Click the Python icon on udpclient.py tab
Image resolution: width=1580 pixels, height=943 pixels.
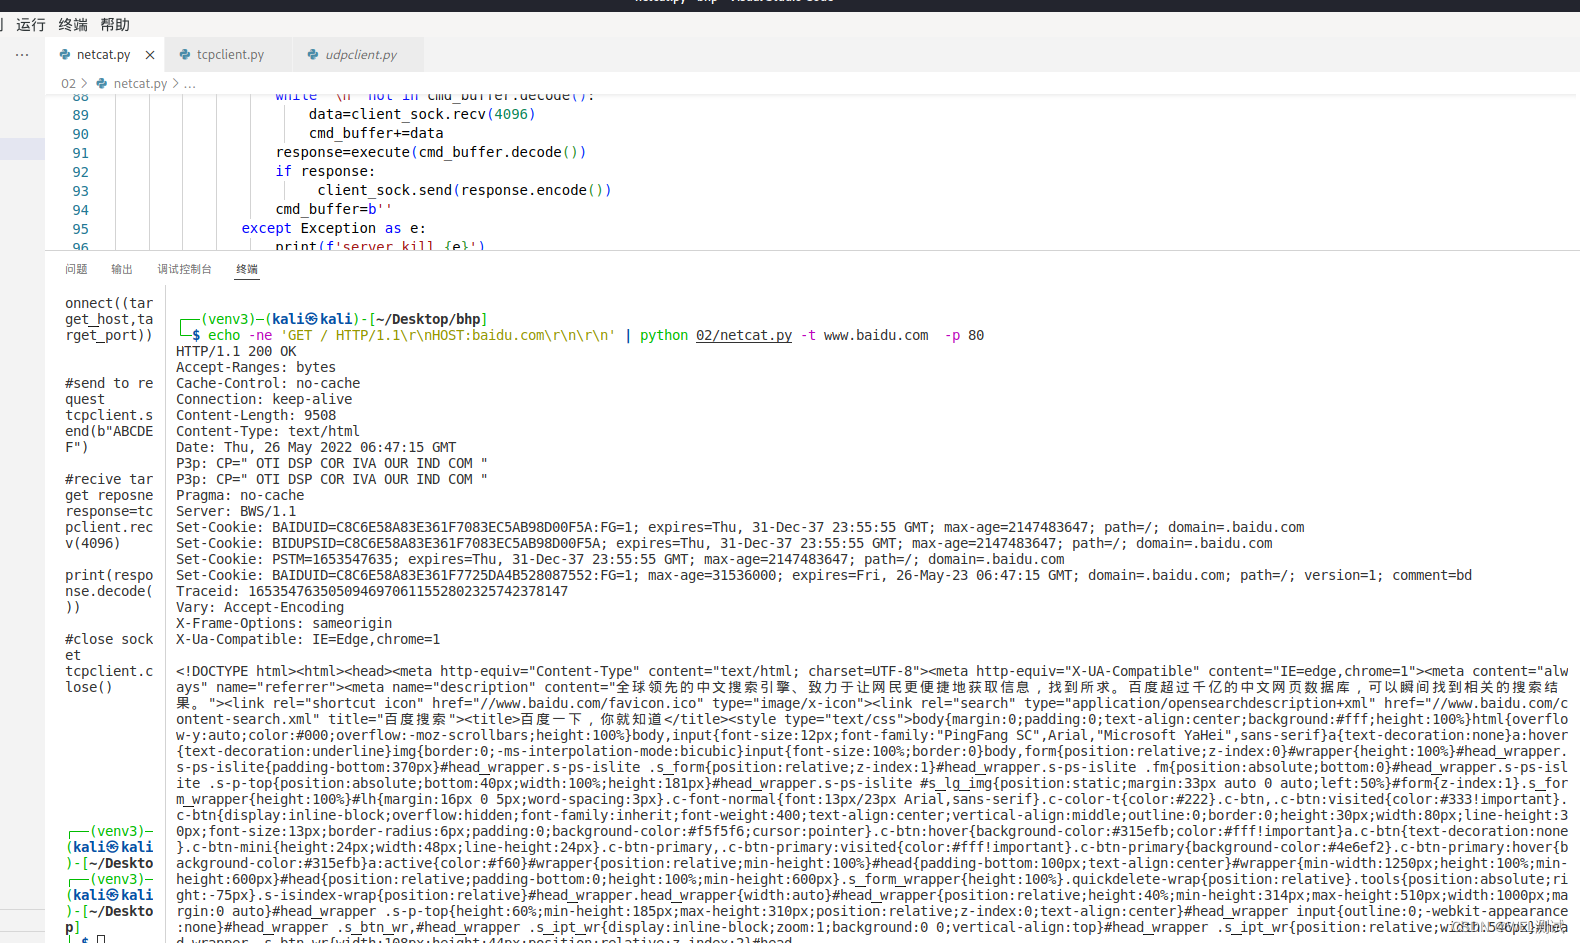tap(313, 55)
